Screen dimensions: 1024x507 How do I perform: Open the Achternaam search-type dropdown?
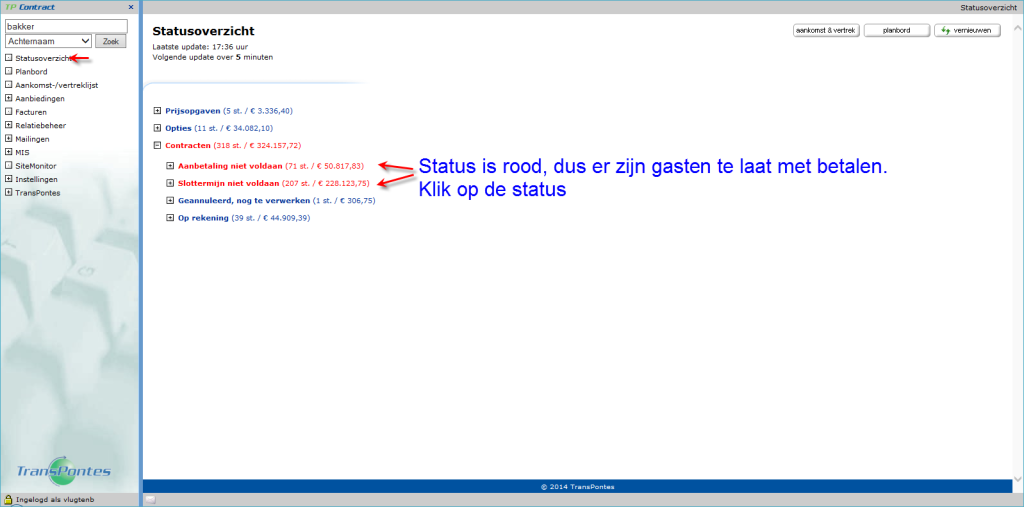49,42
